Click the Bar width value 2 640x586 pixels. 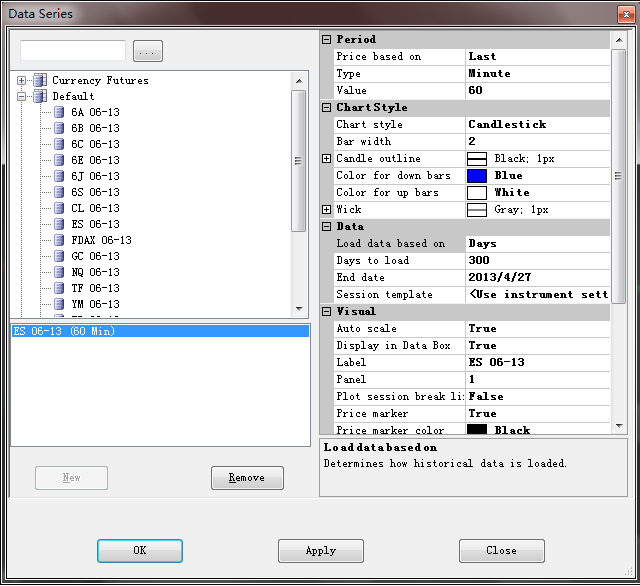click(x=538, y=141)
